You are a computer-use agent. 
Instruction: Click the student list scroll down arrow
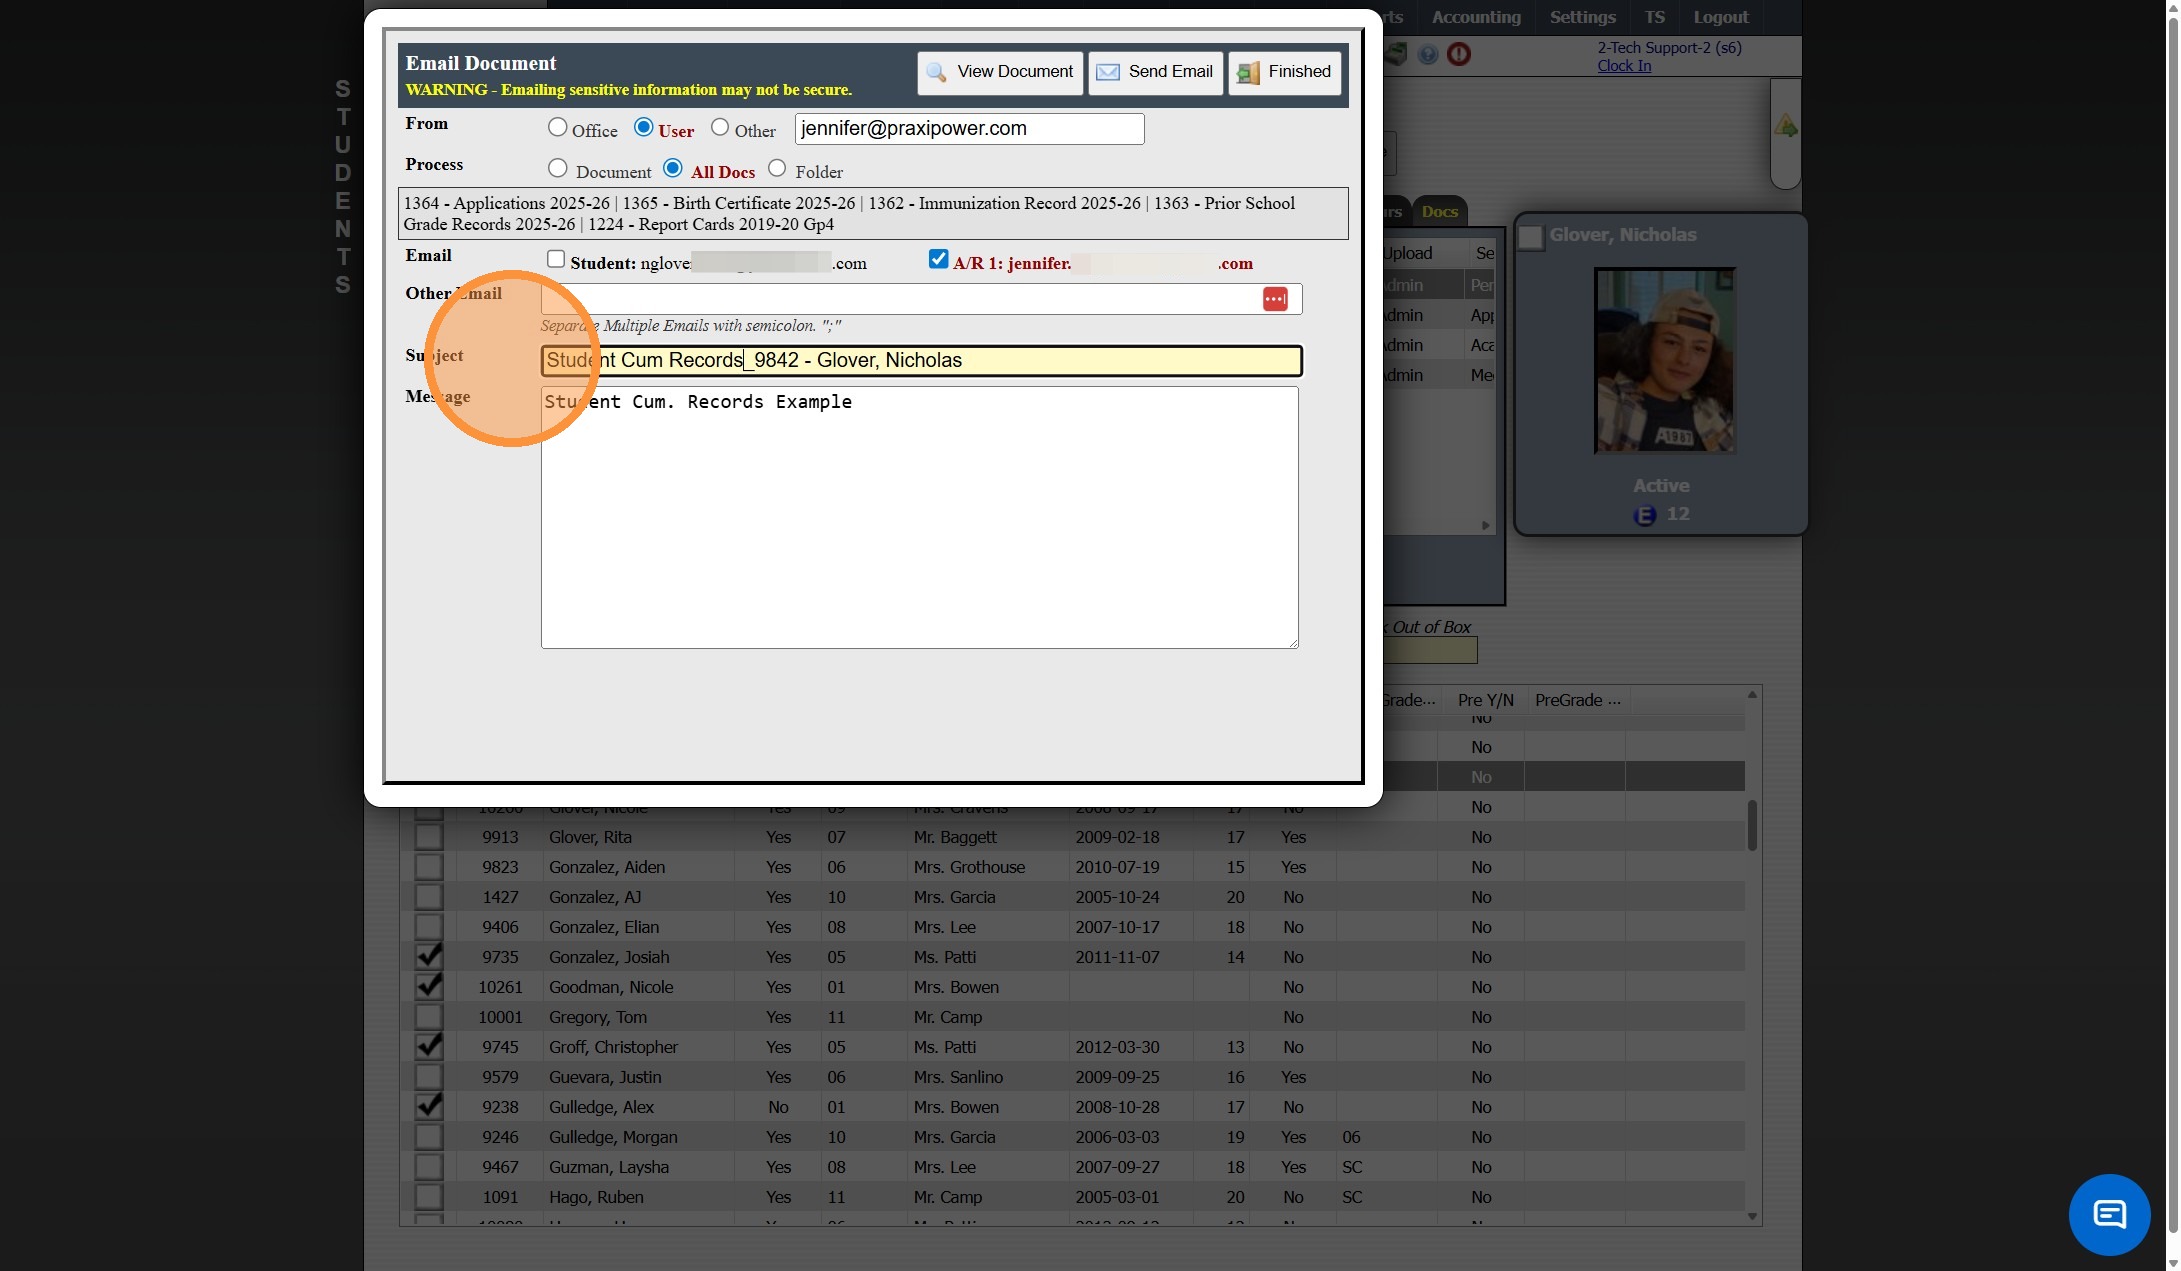(1752, 1216)
